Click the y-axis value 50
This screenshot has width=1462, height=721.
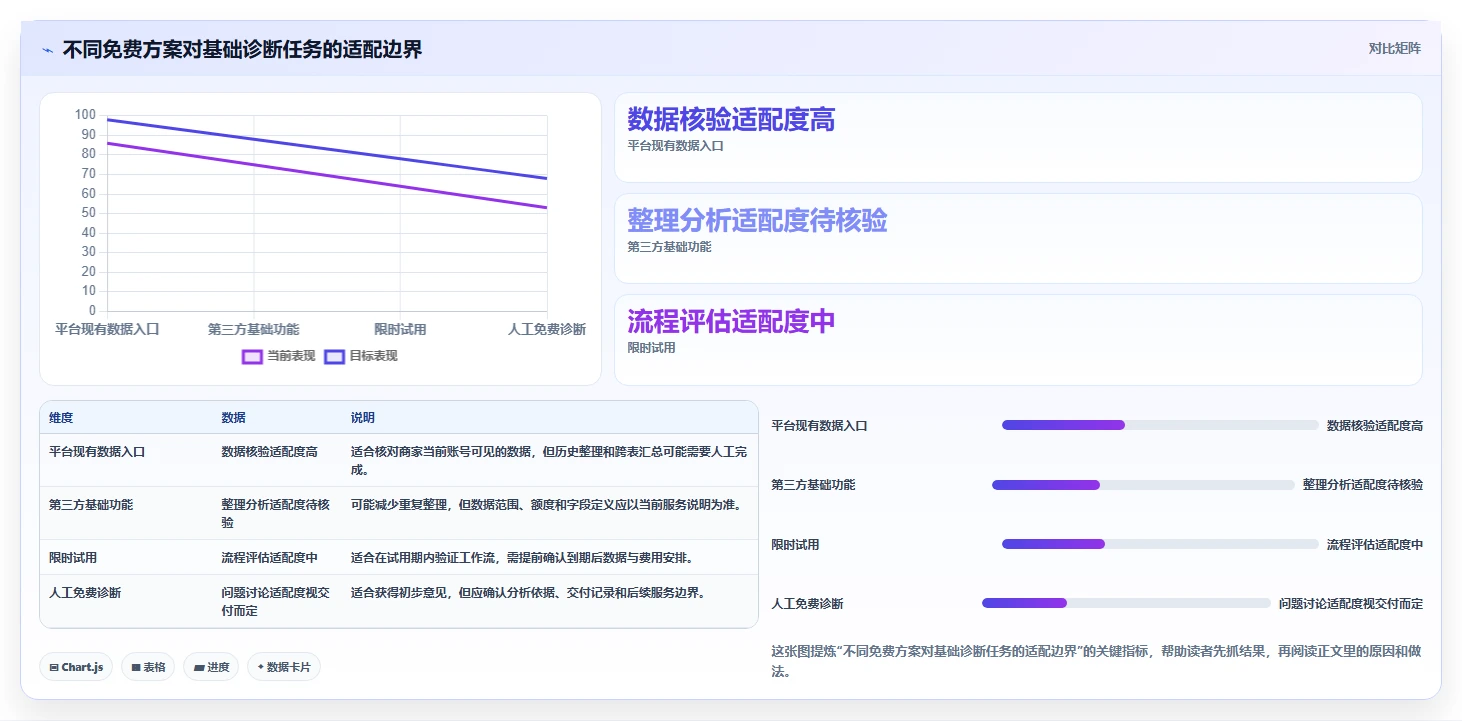point(89,213)
